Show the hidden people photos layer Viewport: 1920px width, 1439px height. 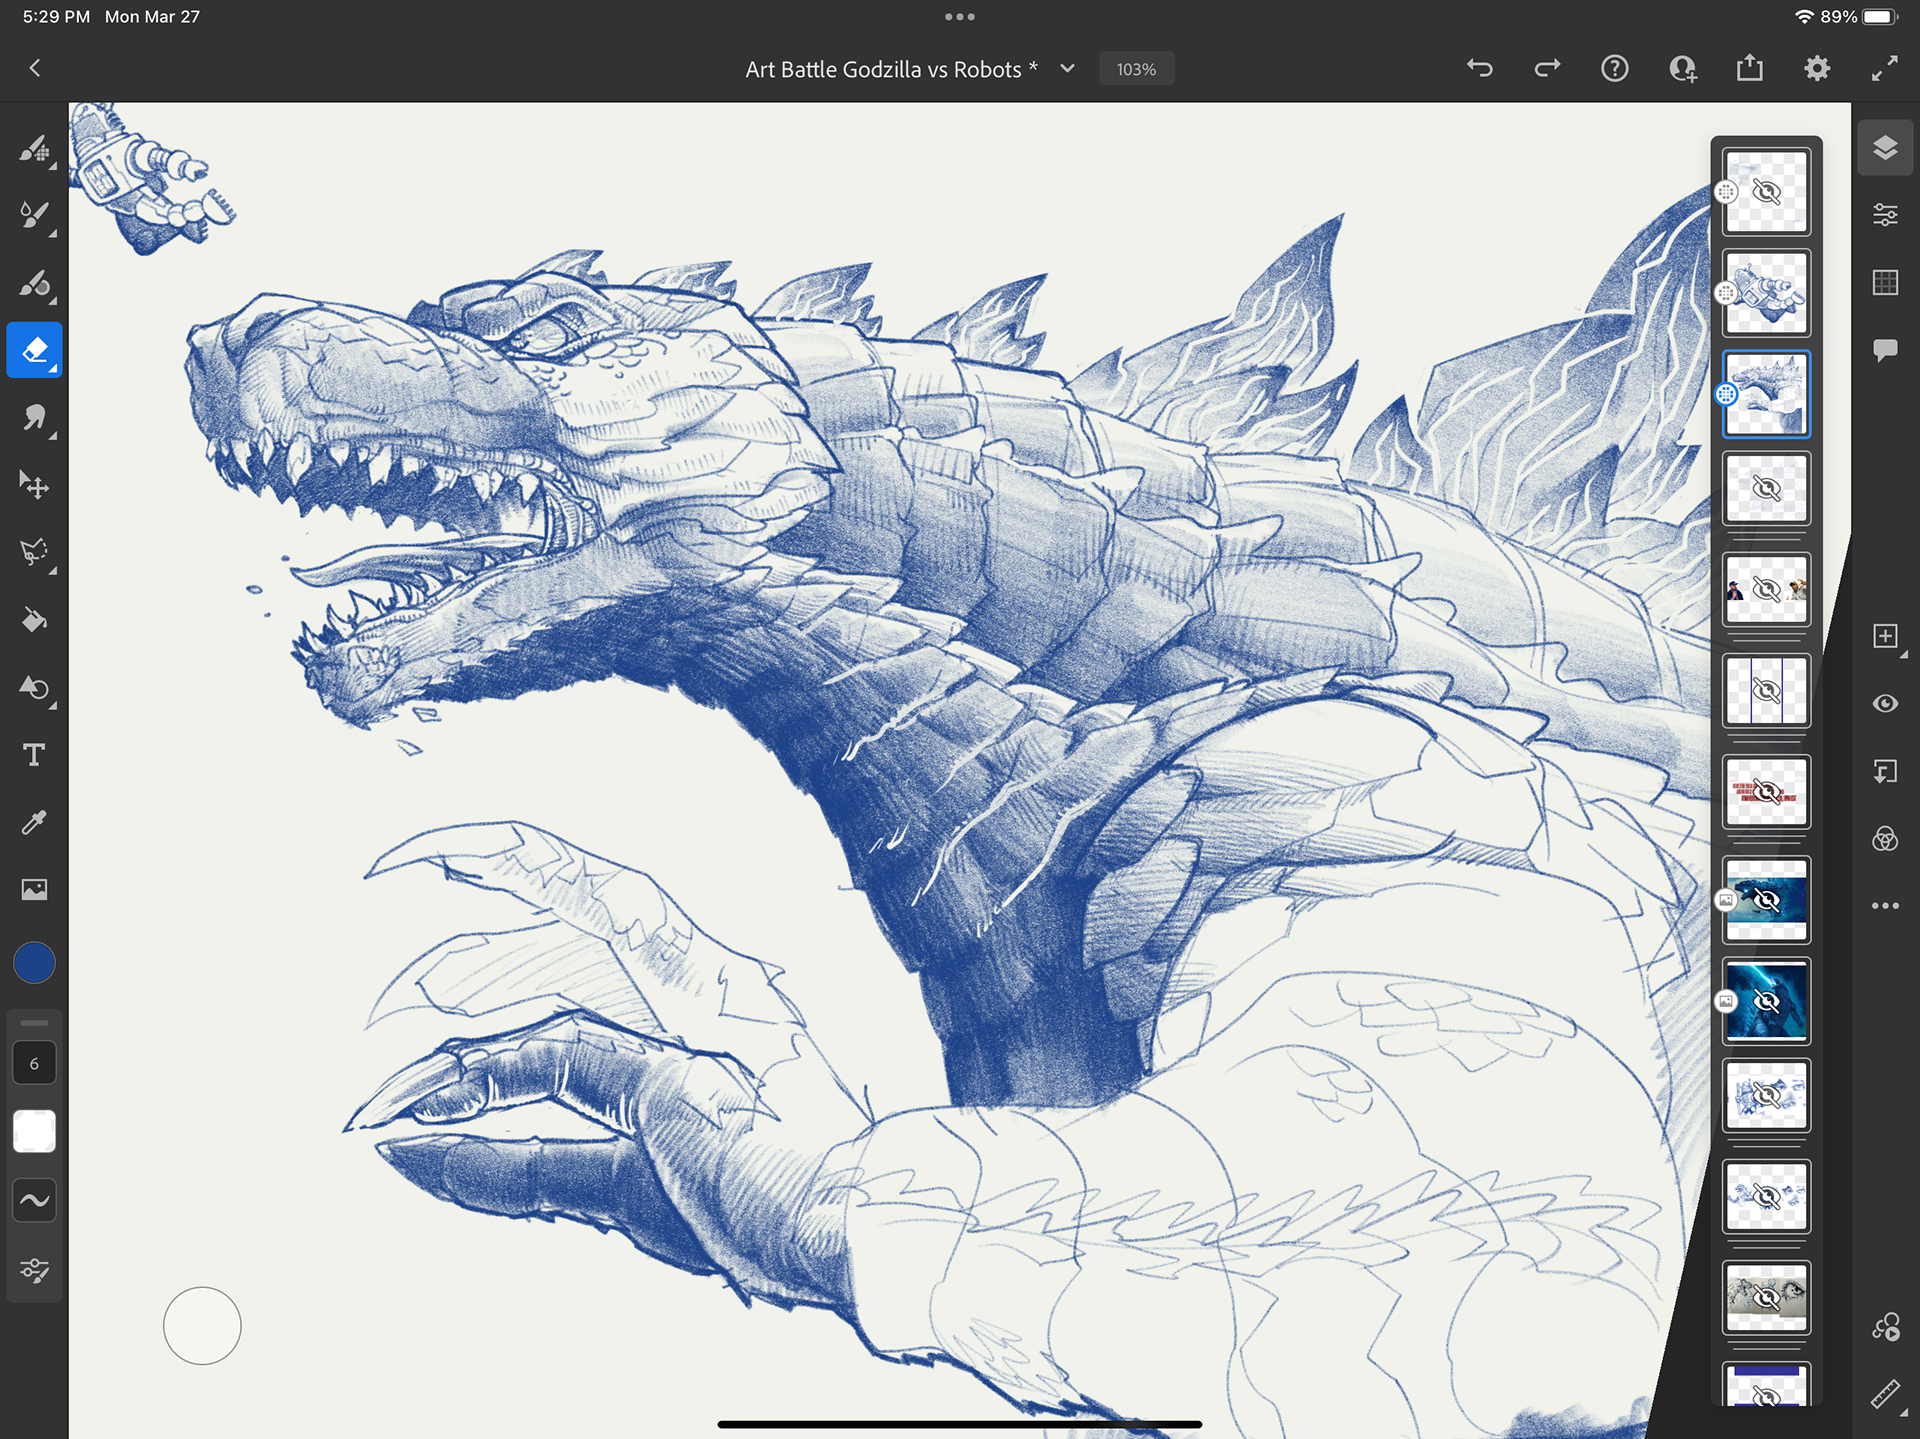pyautogui.click(x=1766, y=590)
